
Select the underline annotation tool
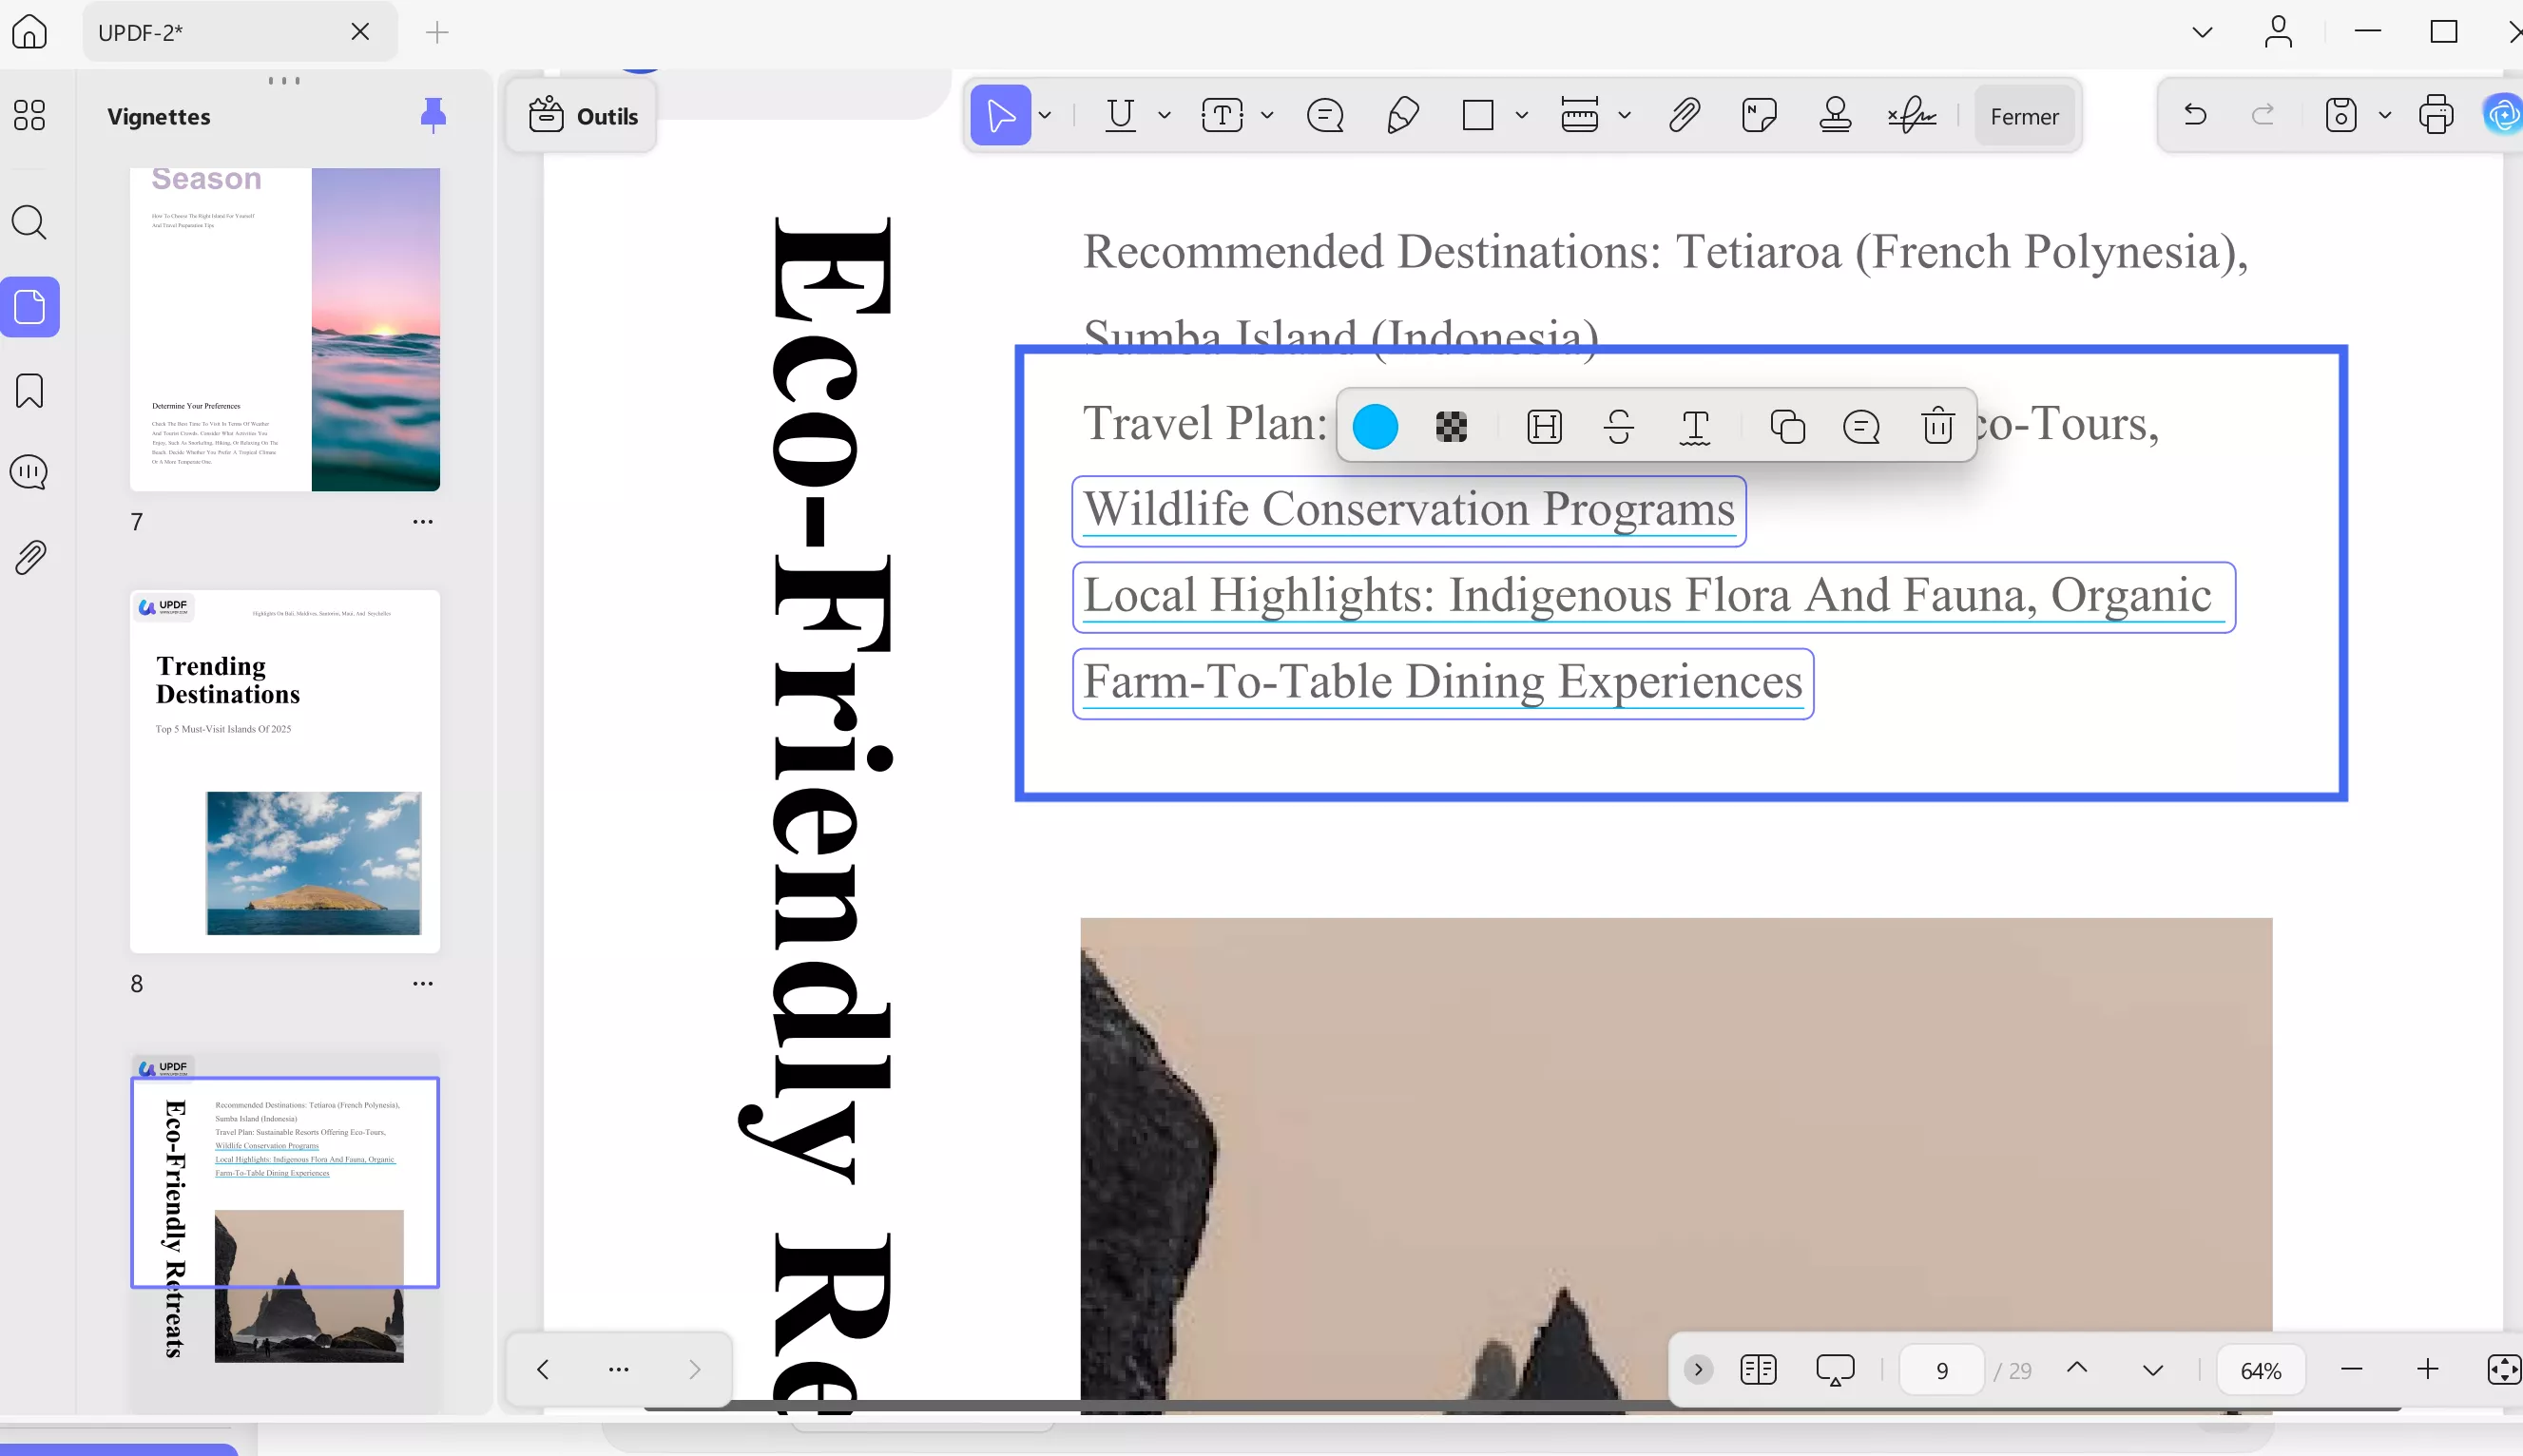pos(1121,116)
